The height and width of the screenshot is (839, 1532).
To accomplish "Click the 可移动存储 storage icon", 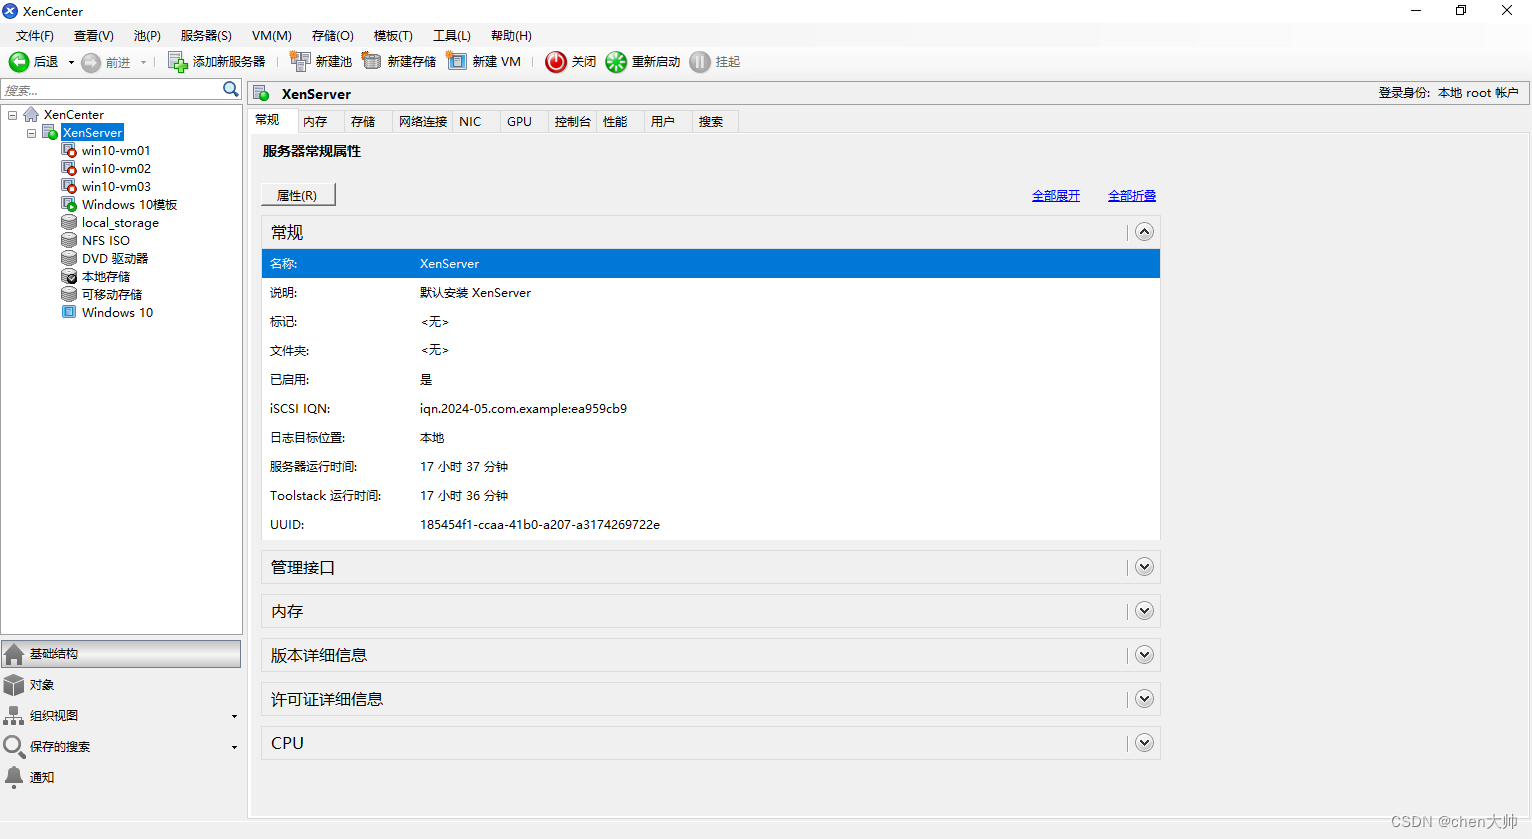I will tap(69, 294).
